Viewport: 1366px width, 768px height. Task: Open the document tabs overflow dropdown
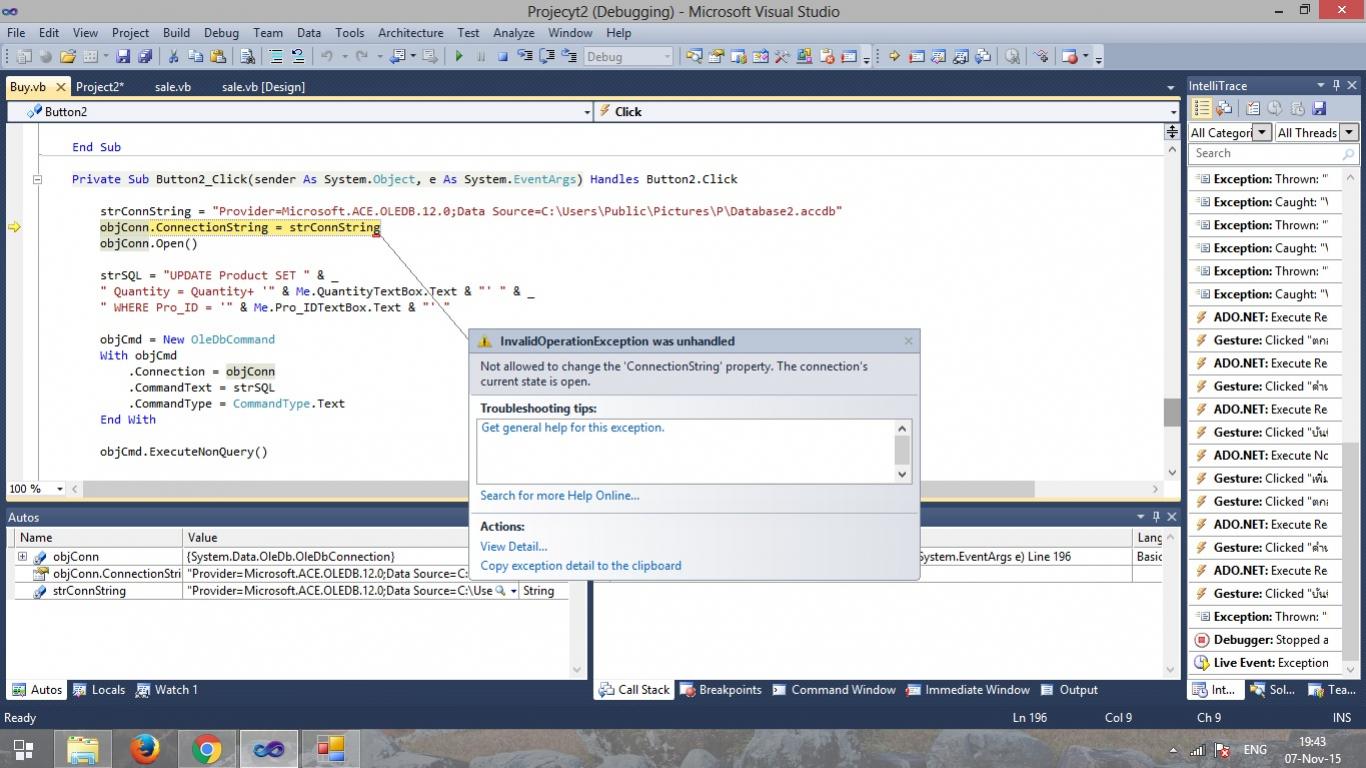coord(1171,88)
